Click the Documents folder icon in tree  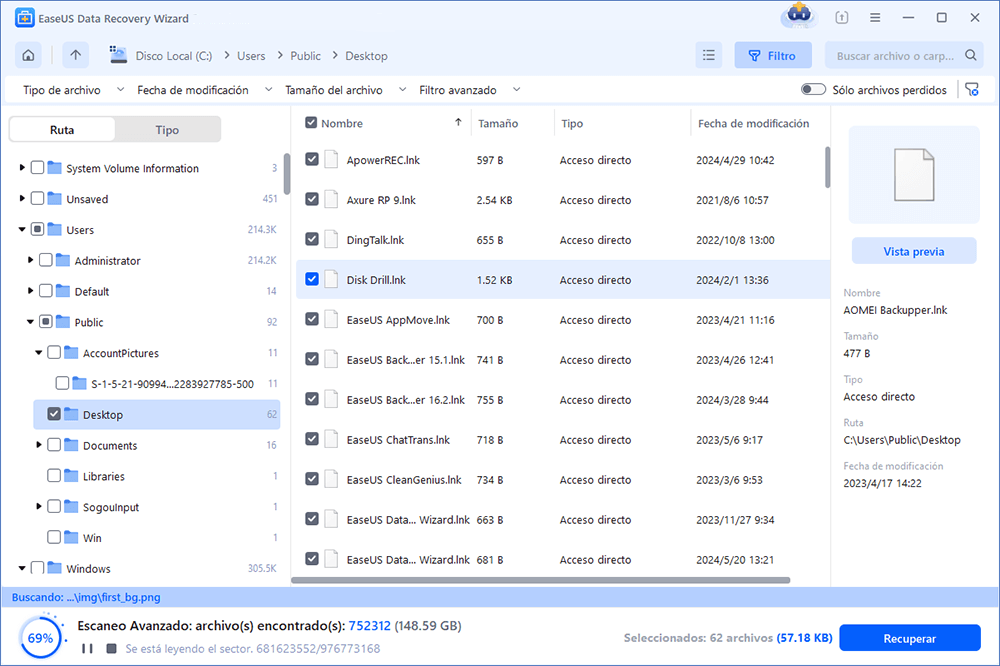click(71, 445)
